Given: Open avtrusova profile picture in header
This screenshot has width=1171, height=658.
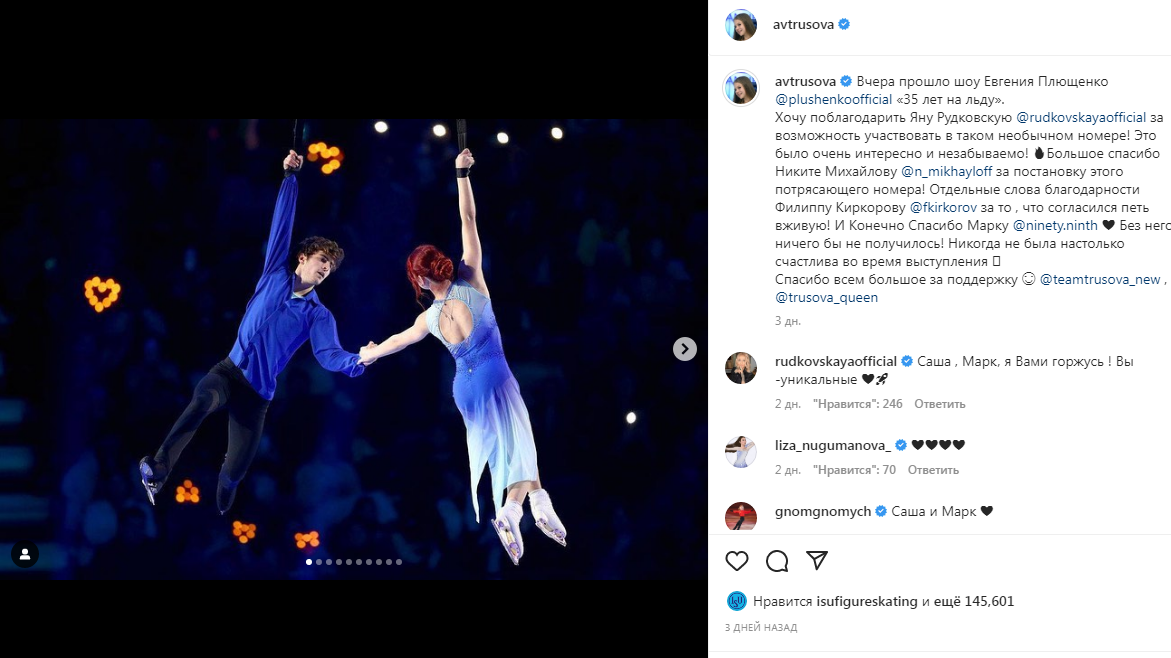Looking at the screenshot, I should (x=741, y=25).
